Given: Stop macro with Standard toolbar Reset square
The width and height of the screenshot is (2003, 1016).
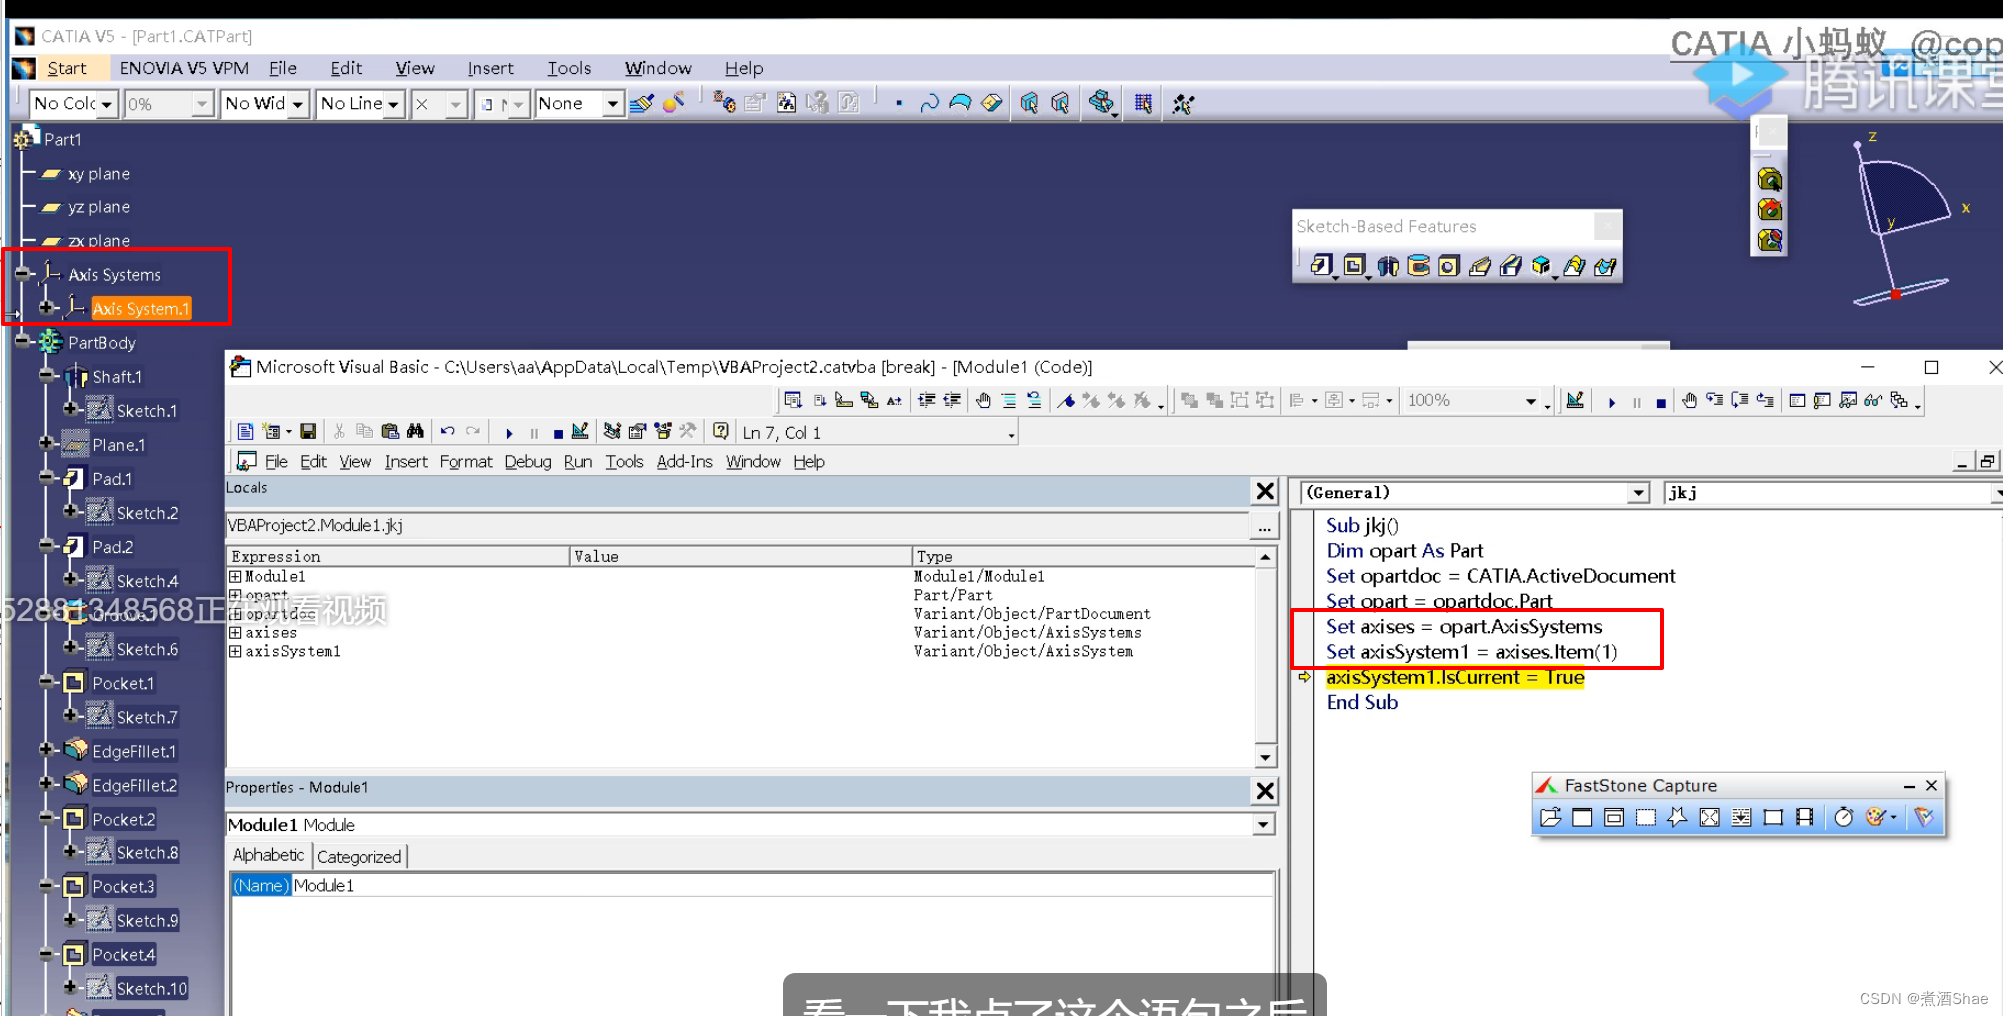Looking at the screenshot, I should coord(558,432).
